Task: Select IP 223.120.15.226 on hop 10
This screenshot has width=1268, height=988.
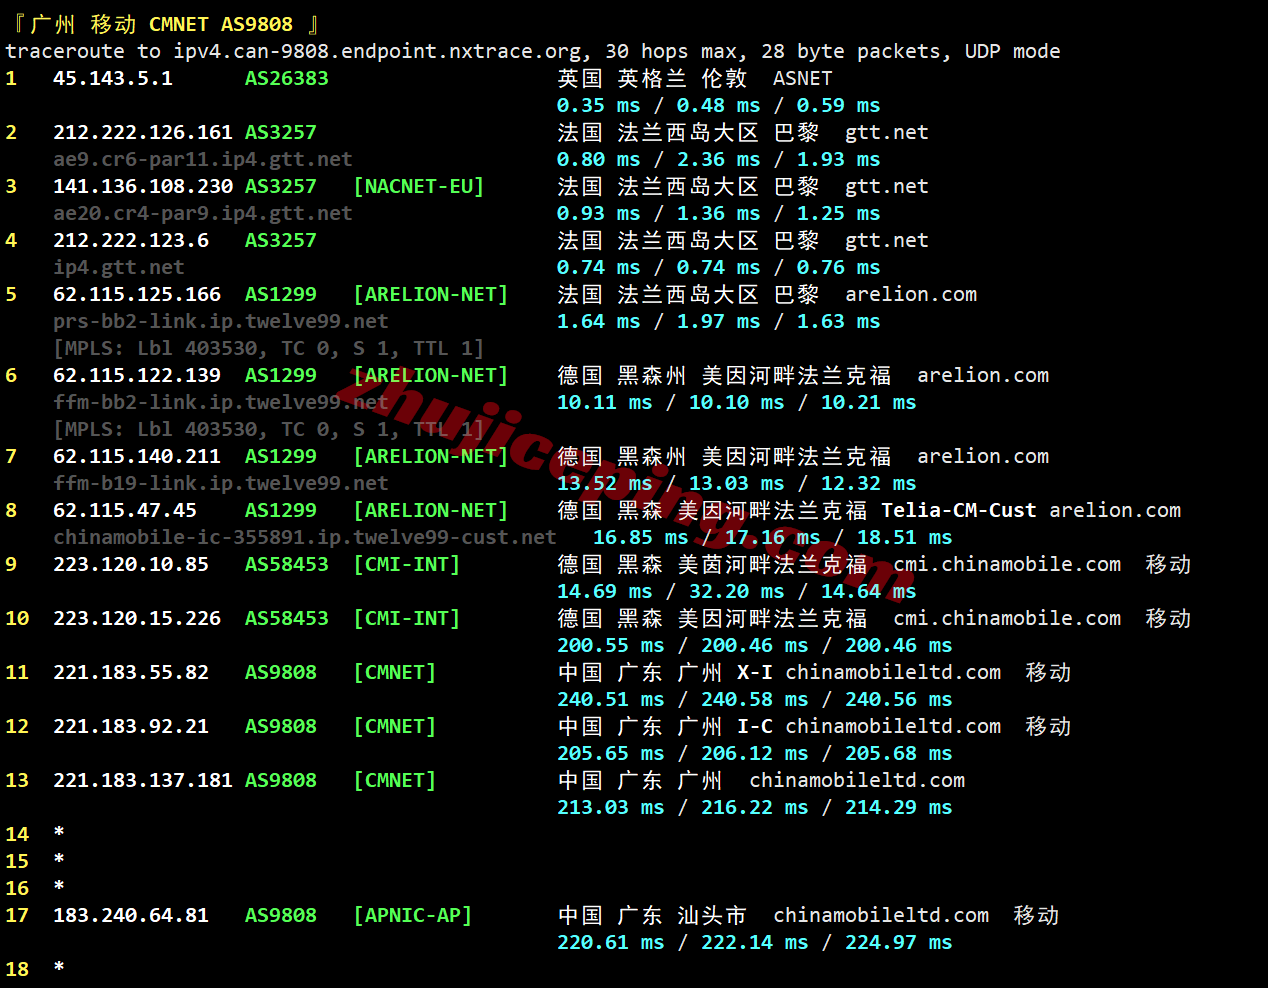Action: [137, 618]
